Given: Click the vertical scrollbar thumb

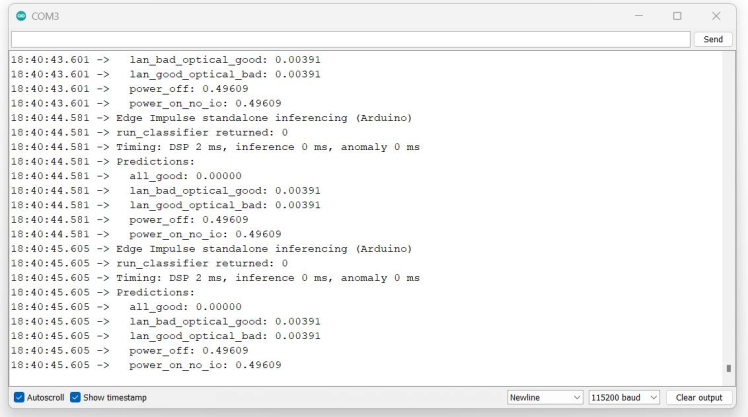Looking at the screenshot, I should tap(728, 368).
